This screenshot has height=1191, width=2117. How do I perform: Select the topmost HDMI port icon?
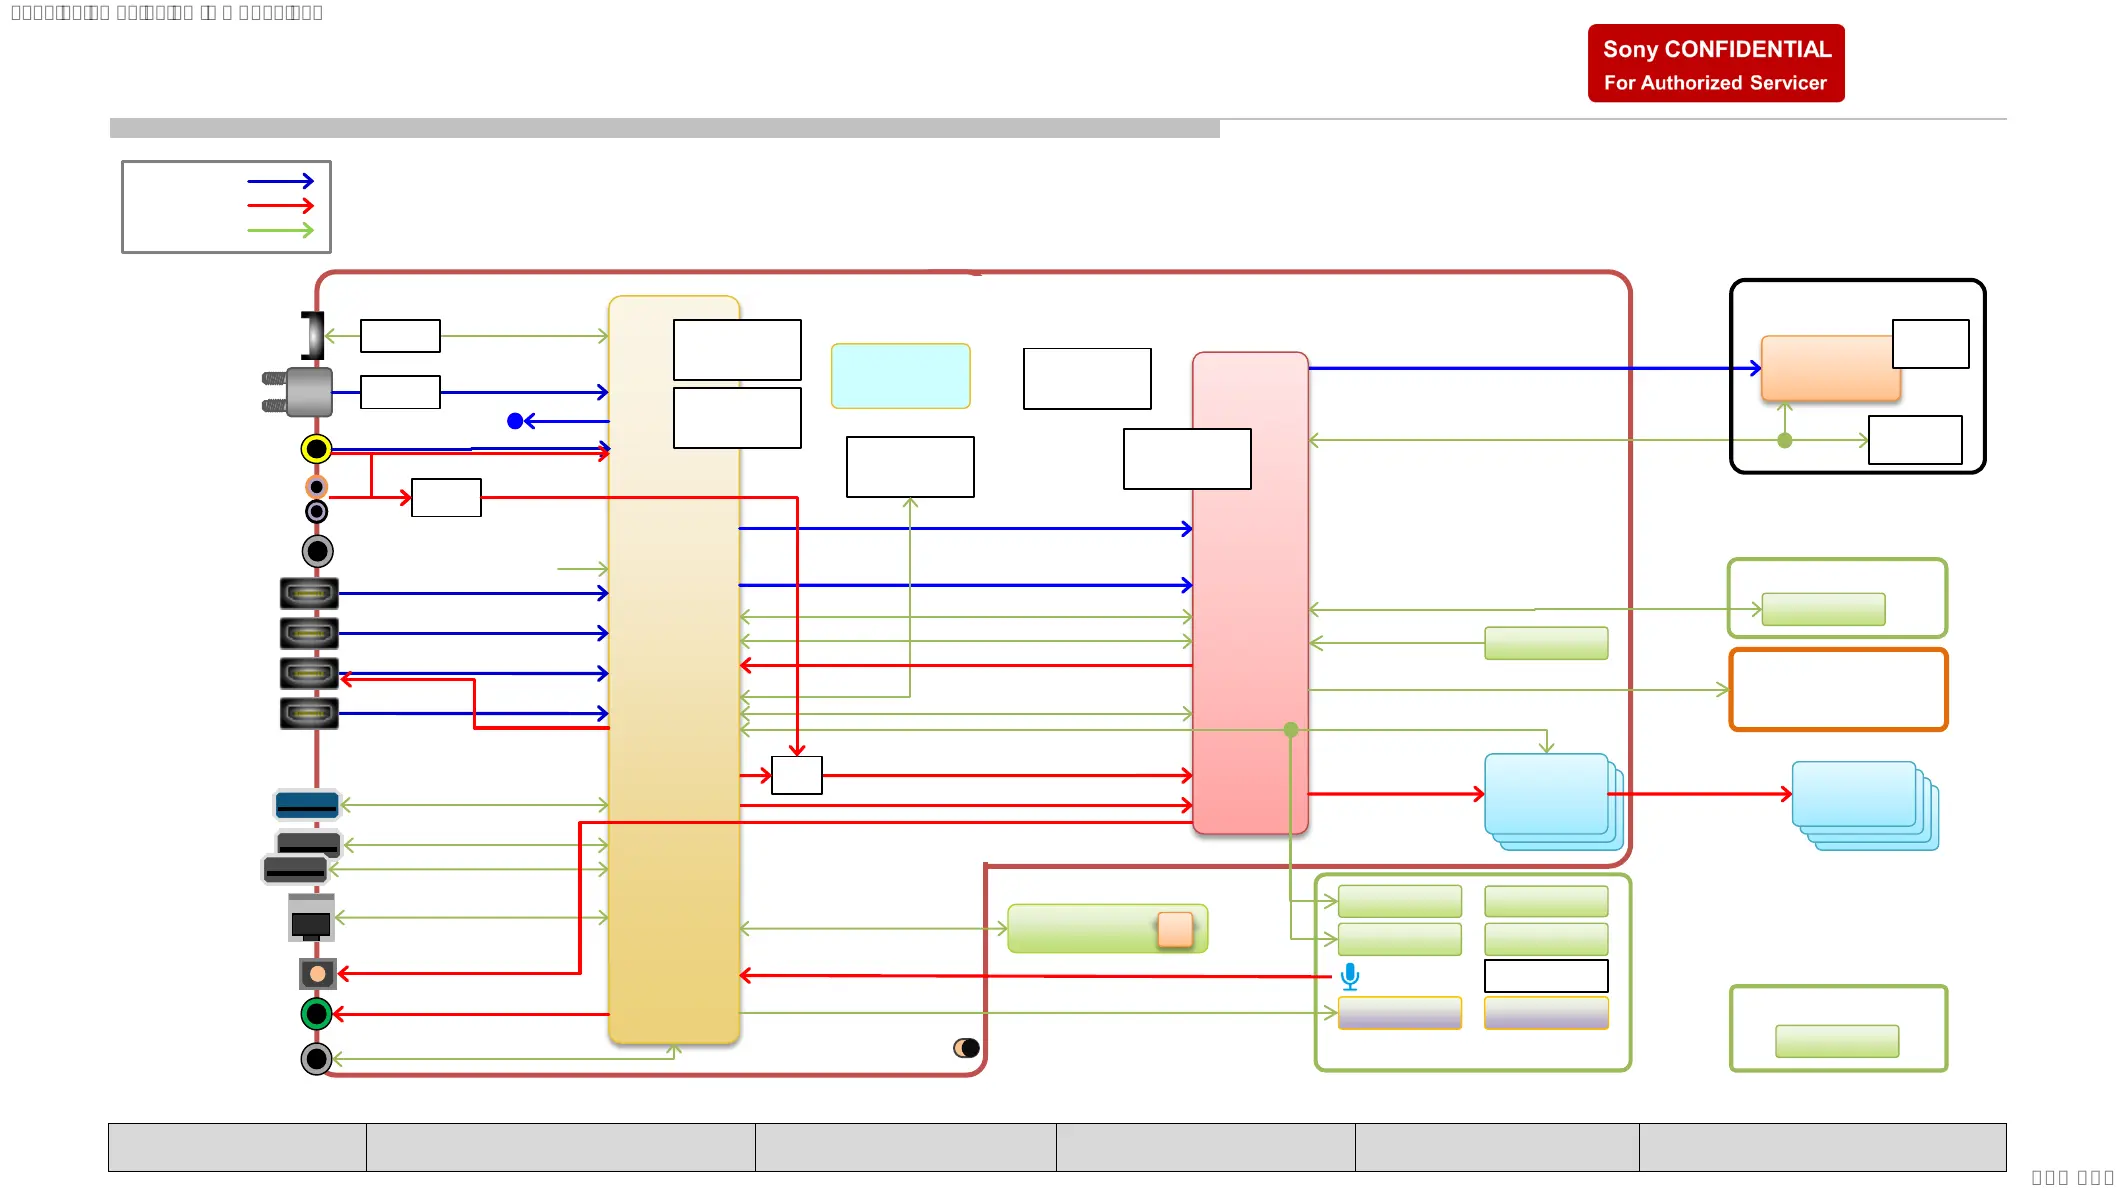click(x=309, y=593)
